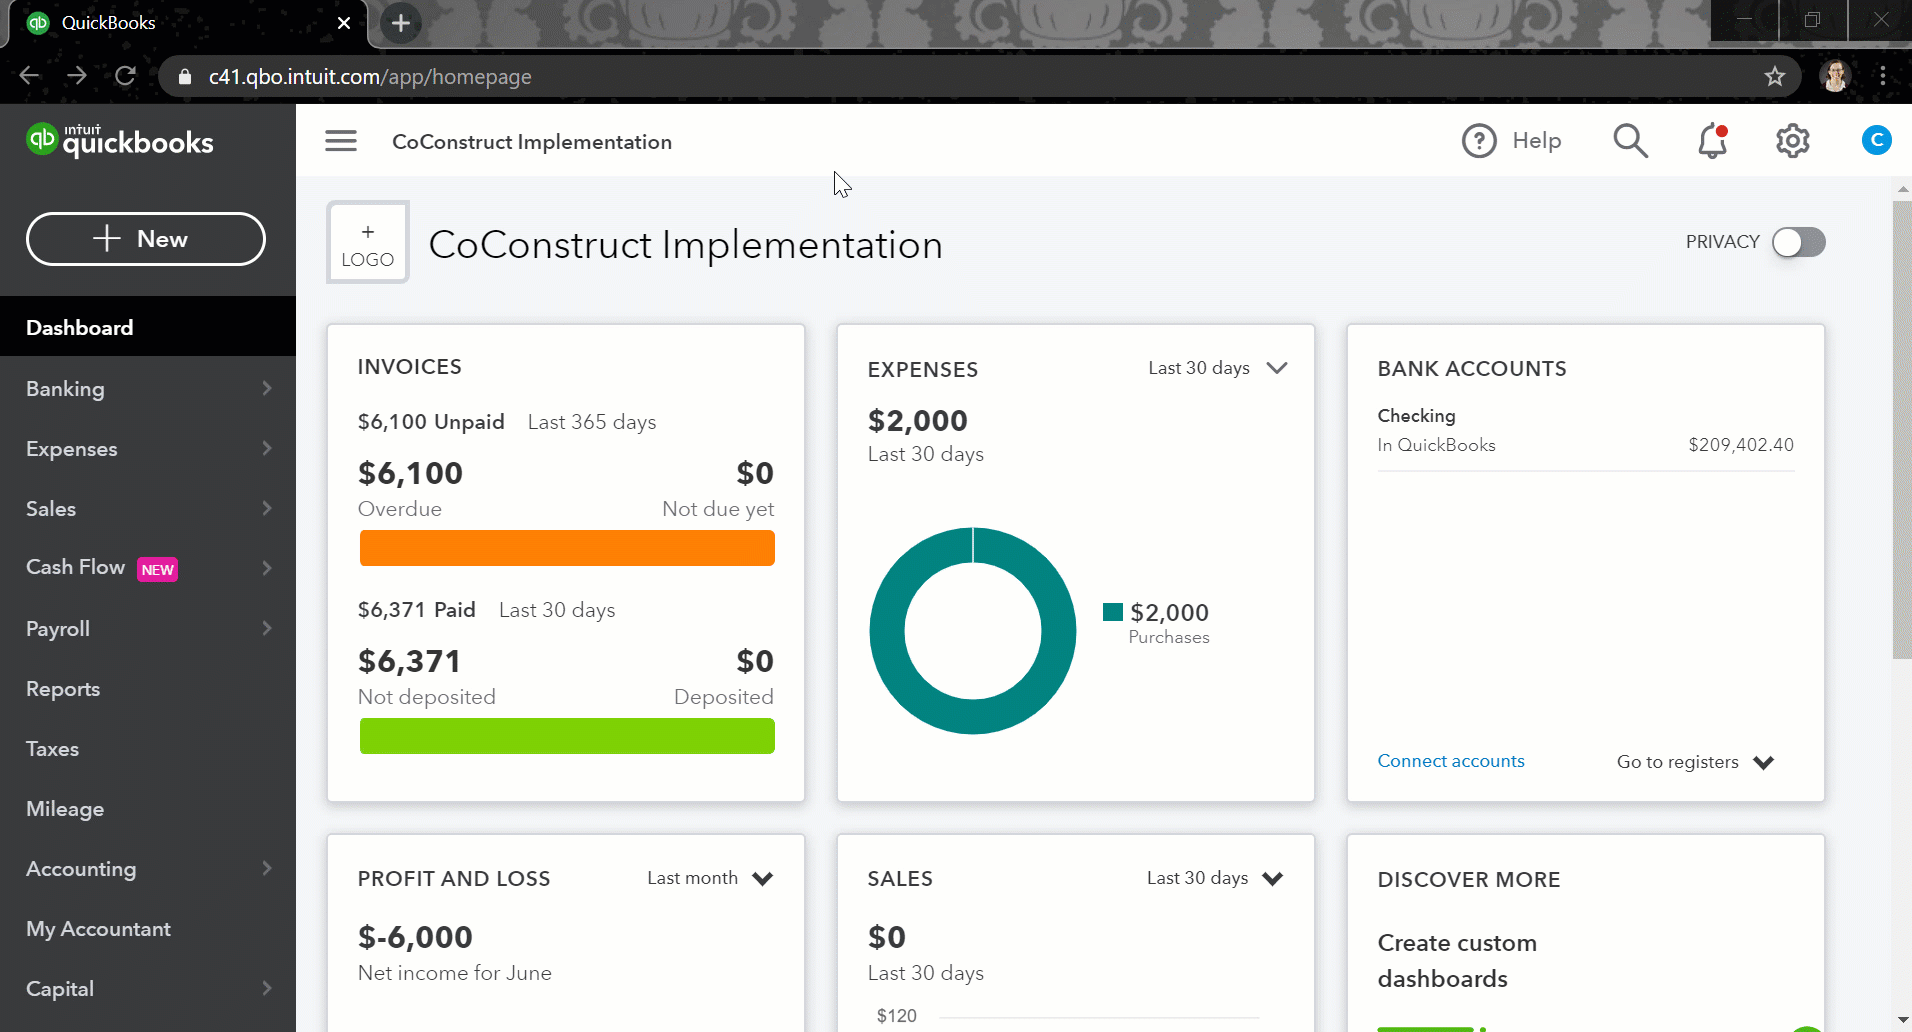The image size is (1912, 1032).
Task: Click the browser address bar URL
Action: tap(370, 77)
